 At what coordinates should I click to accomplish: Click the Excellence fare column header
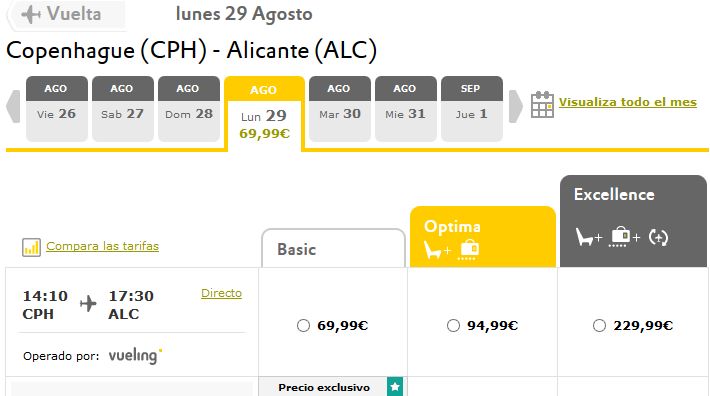(x=633, y=221)
